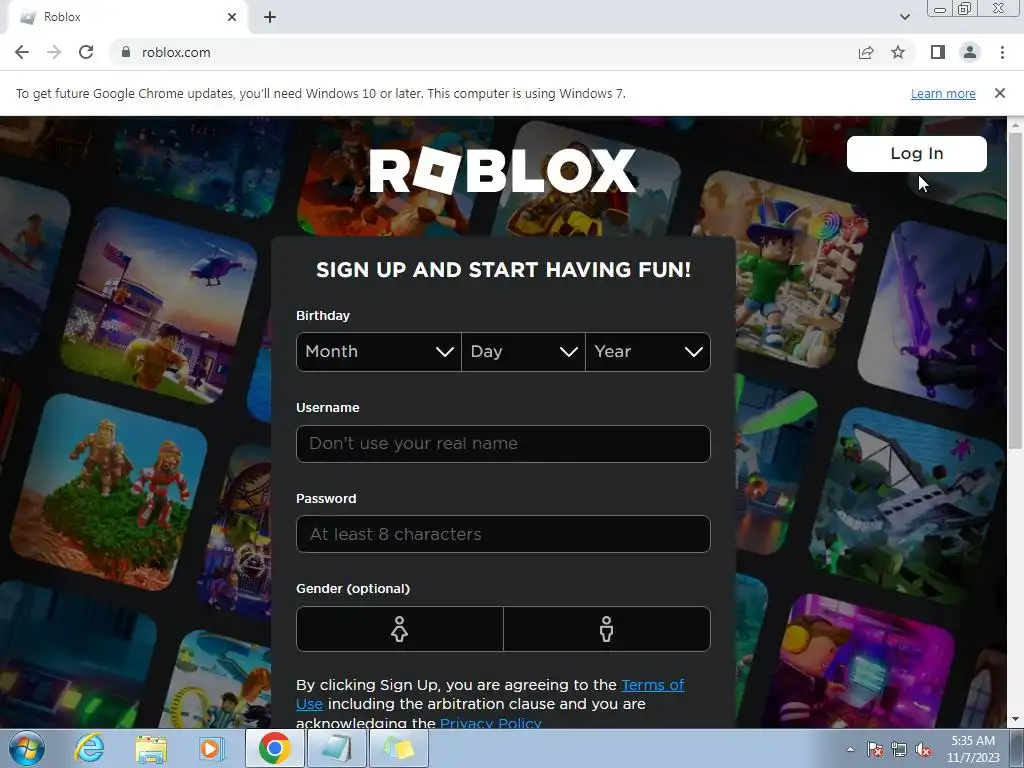
Task: Open the Learn more link
Action: pos(943,93)
